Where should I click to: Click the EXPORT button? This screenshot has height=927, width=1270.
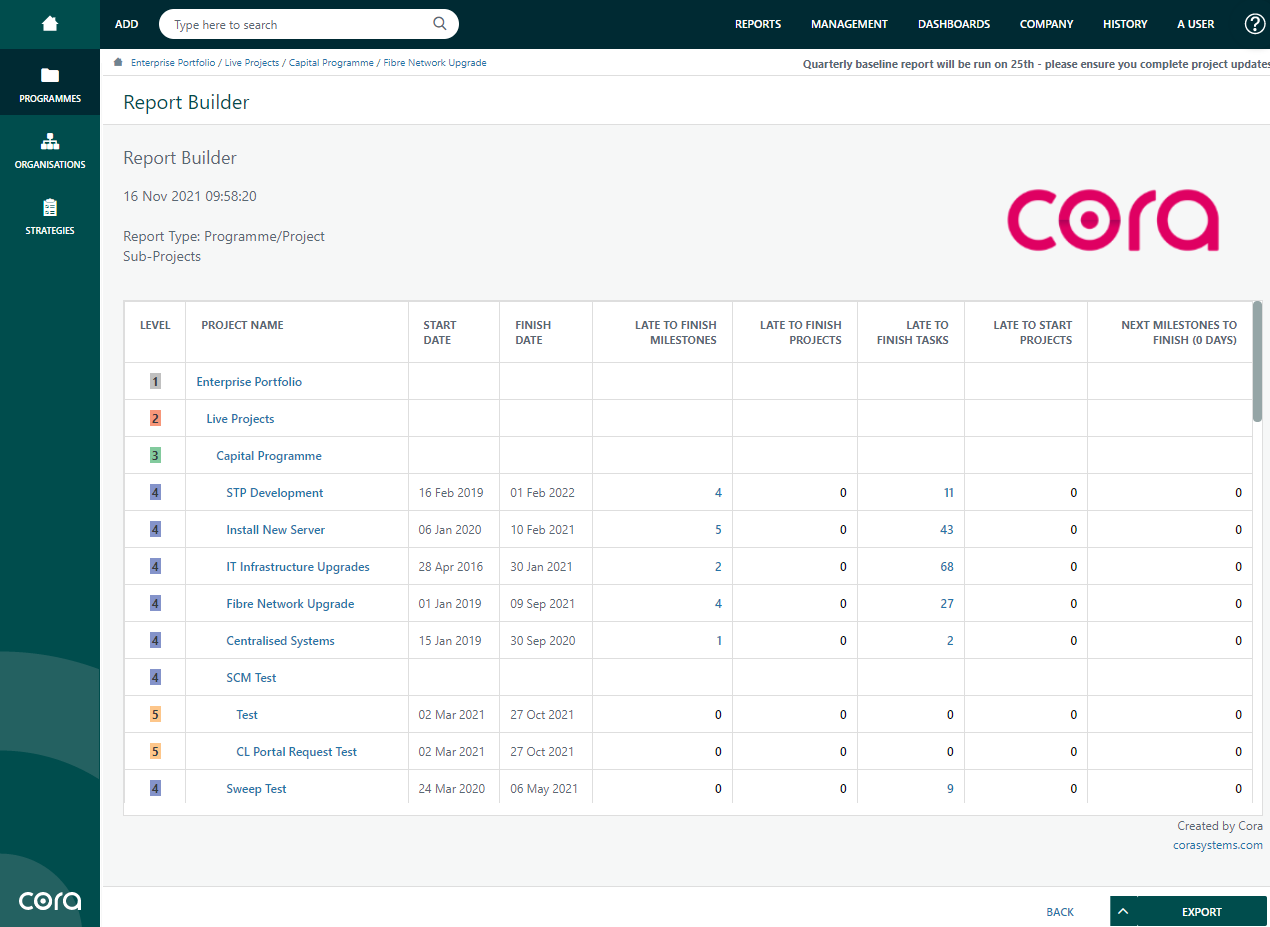tap(1202, 911)
